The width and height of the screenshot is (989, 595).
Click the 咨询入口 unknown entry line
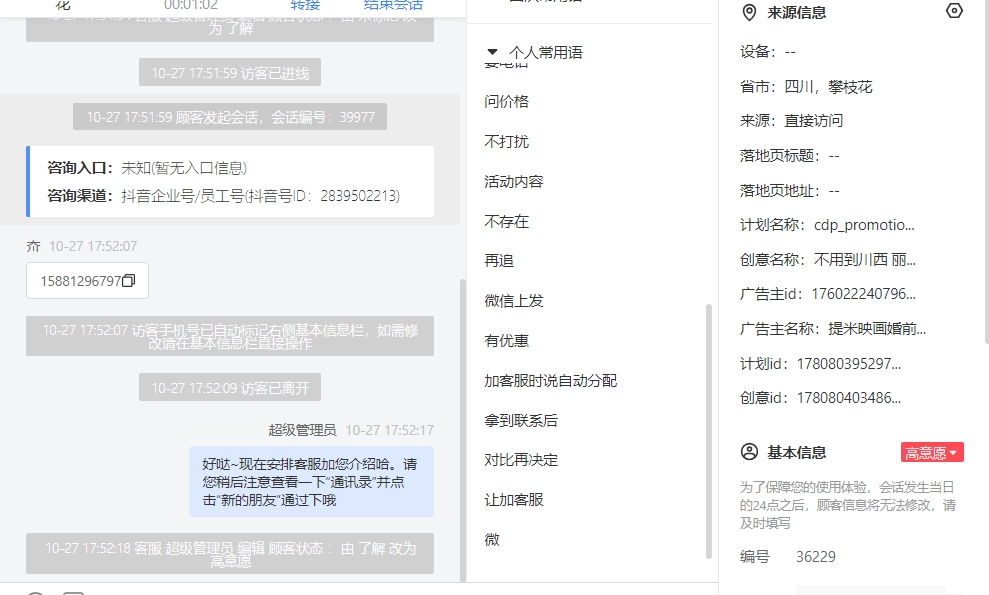(x=147, y=168)
